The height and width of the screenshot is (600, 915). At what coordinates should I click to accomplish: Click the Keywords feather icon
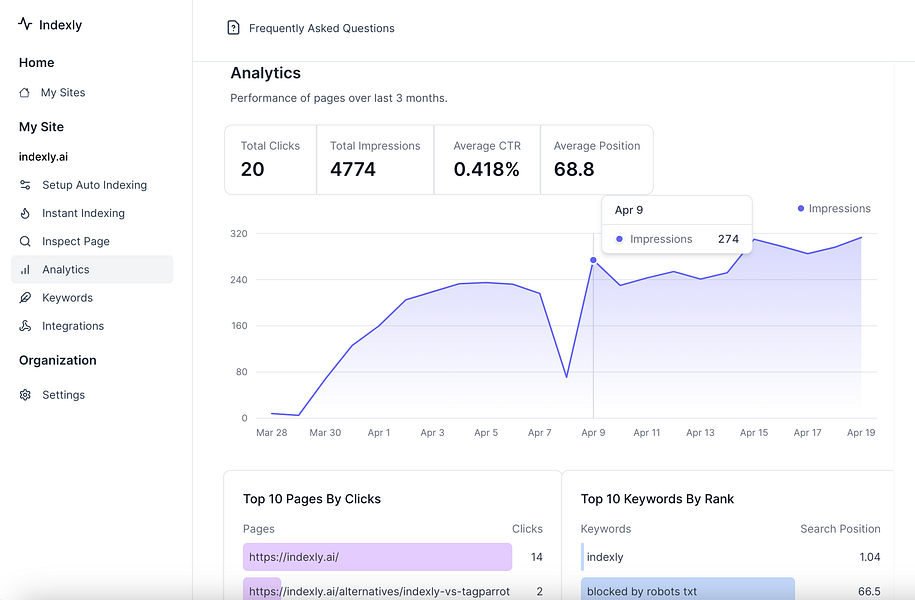coord(25,298)
